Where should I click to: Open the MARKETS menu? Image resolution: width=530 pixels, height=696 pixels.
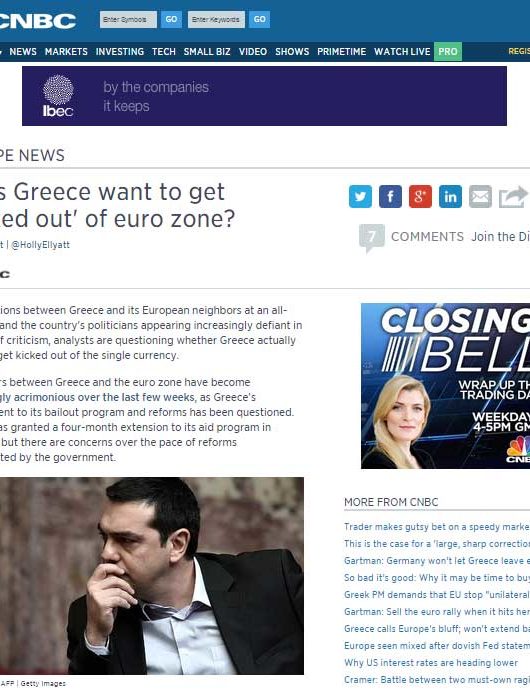coord(66,51)
